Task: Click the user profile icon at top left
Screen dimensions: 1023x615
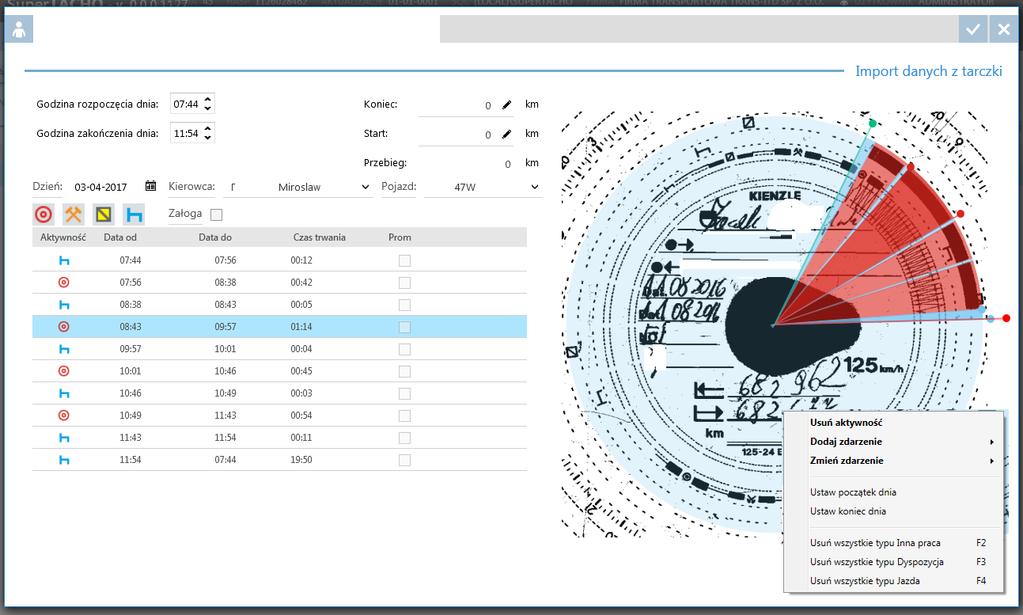Action: [19, 29]
